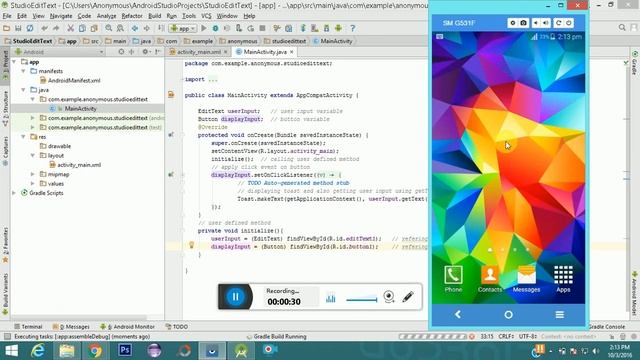Click the Stop square icon in toolbar
640x360 pixels.
pos(262,28)
